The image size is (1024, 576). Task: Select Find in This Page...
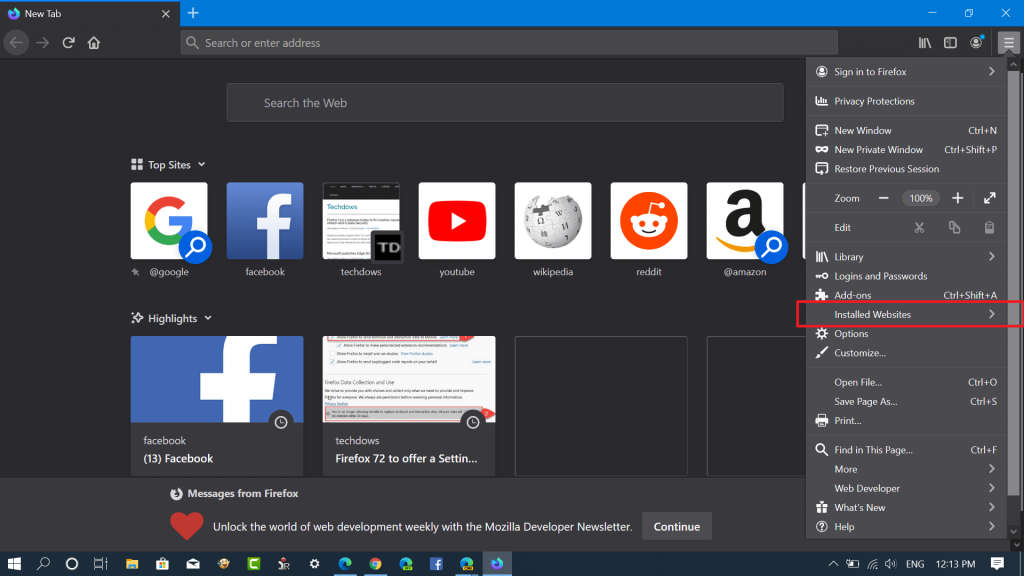(x=906, y=450)
